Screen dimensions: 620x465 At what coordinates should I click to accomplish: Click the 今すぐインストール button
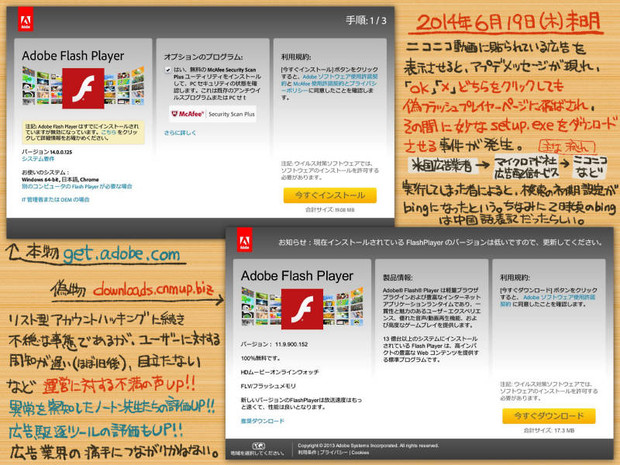point(330,195)
